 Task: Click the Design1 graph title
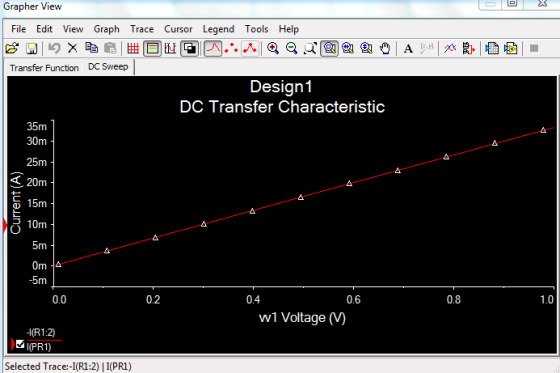(x=281, y=87)
